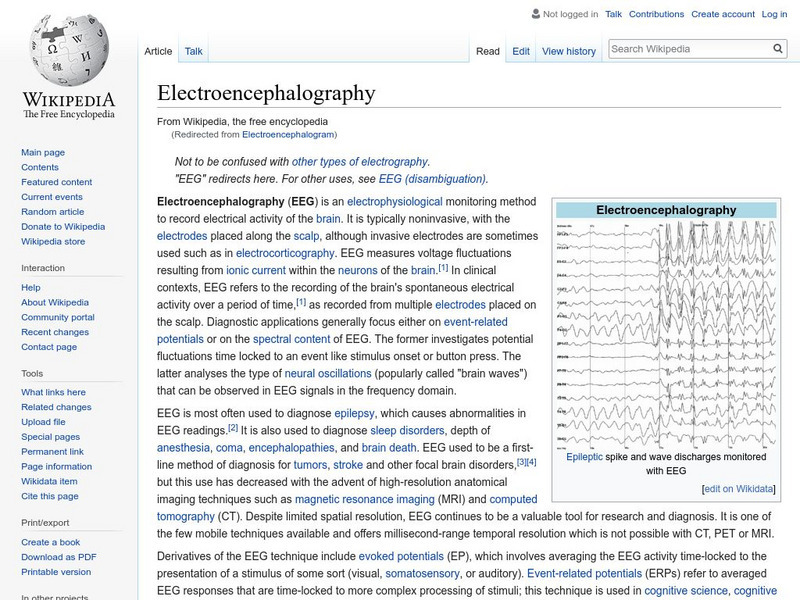
Task: Open the EEG spike and wave image
Action: coord(666,334)
